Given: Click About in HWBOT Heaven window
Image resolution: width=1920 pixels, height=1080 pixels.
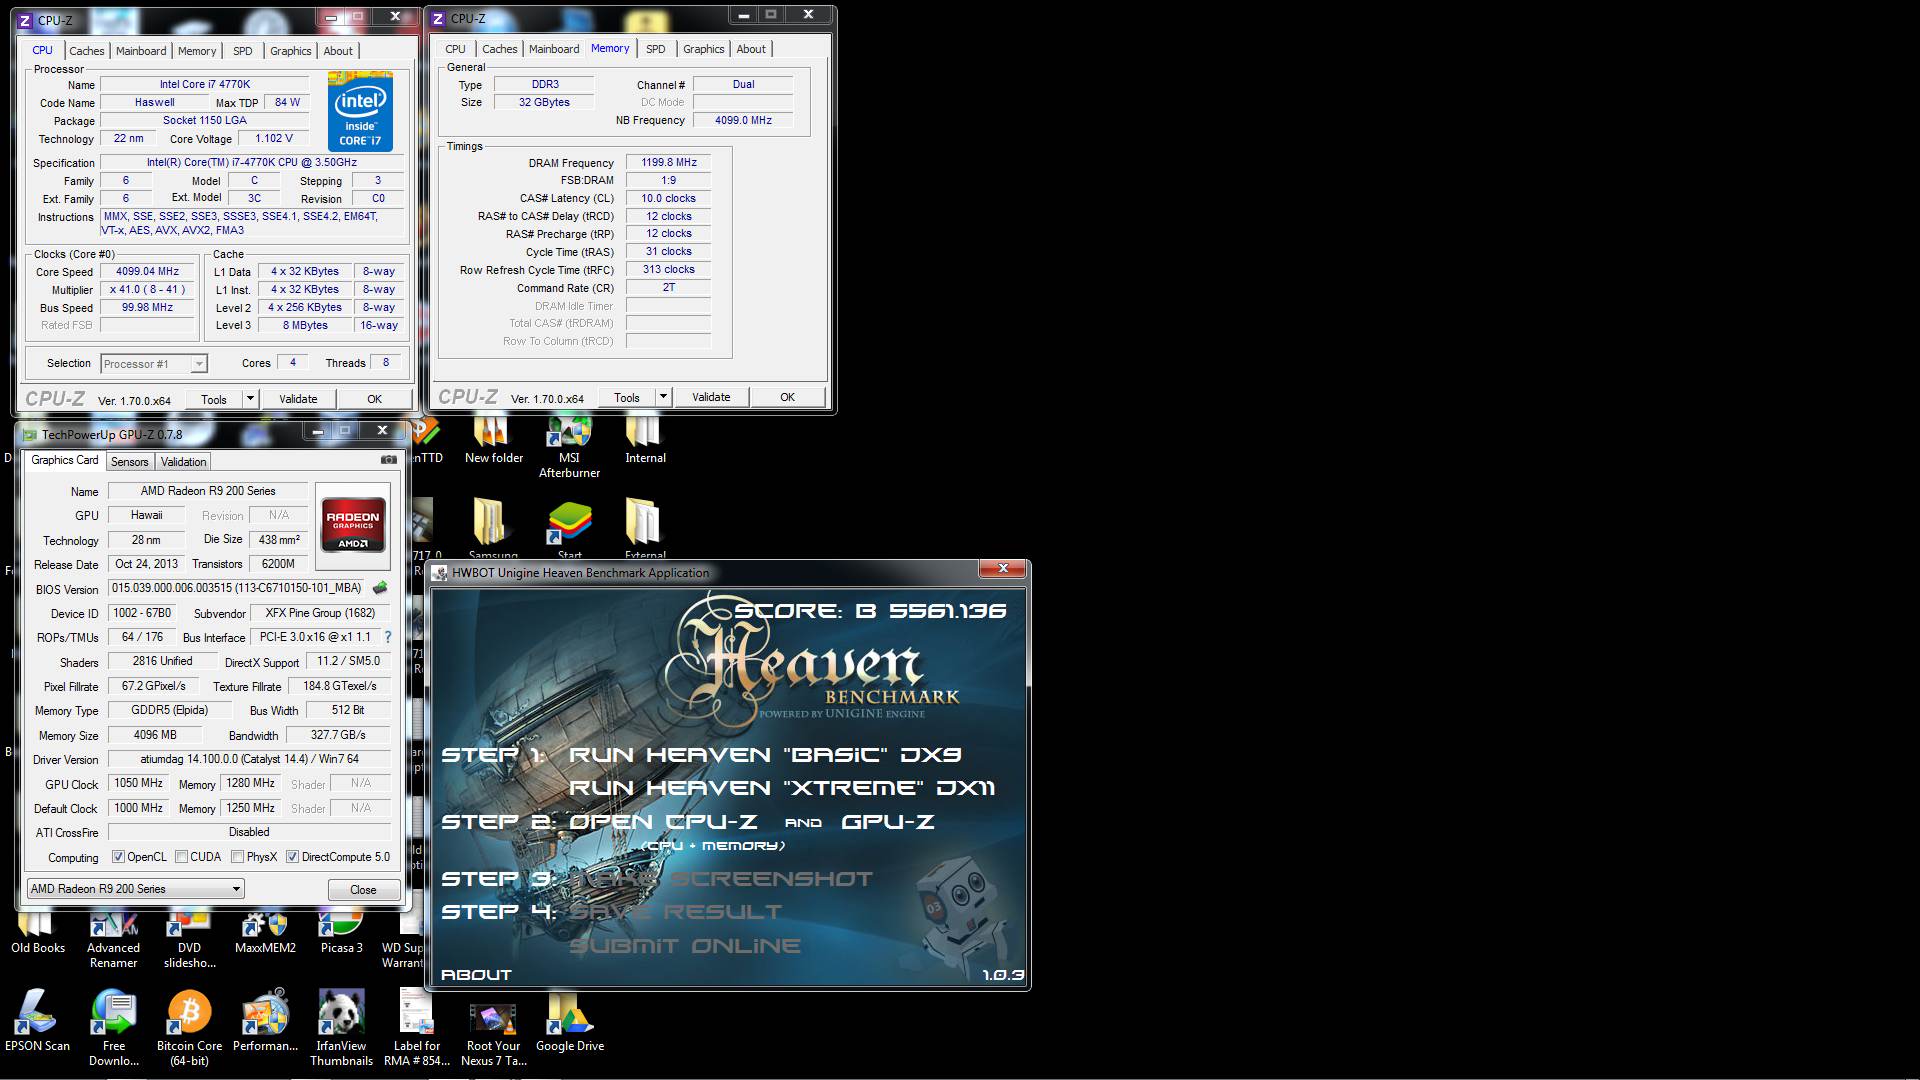Looking at the screenshot, I should (x=476, y=974).
